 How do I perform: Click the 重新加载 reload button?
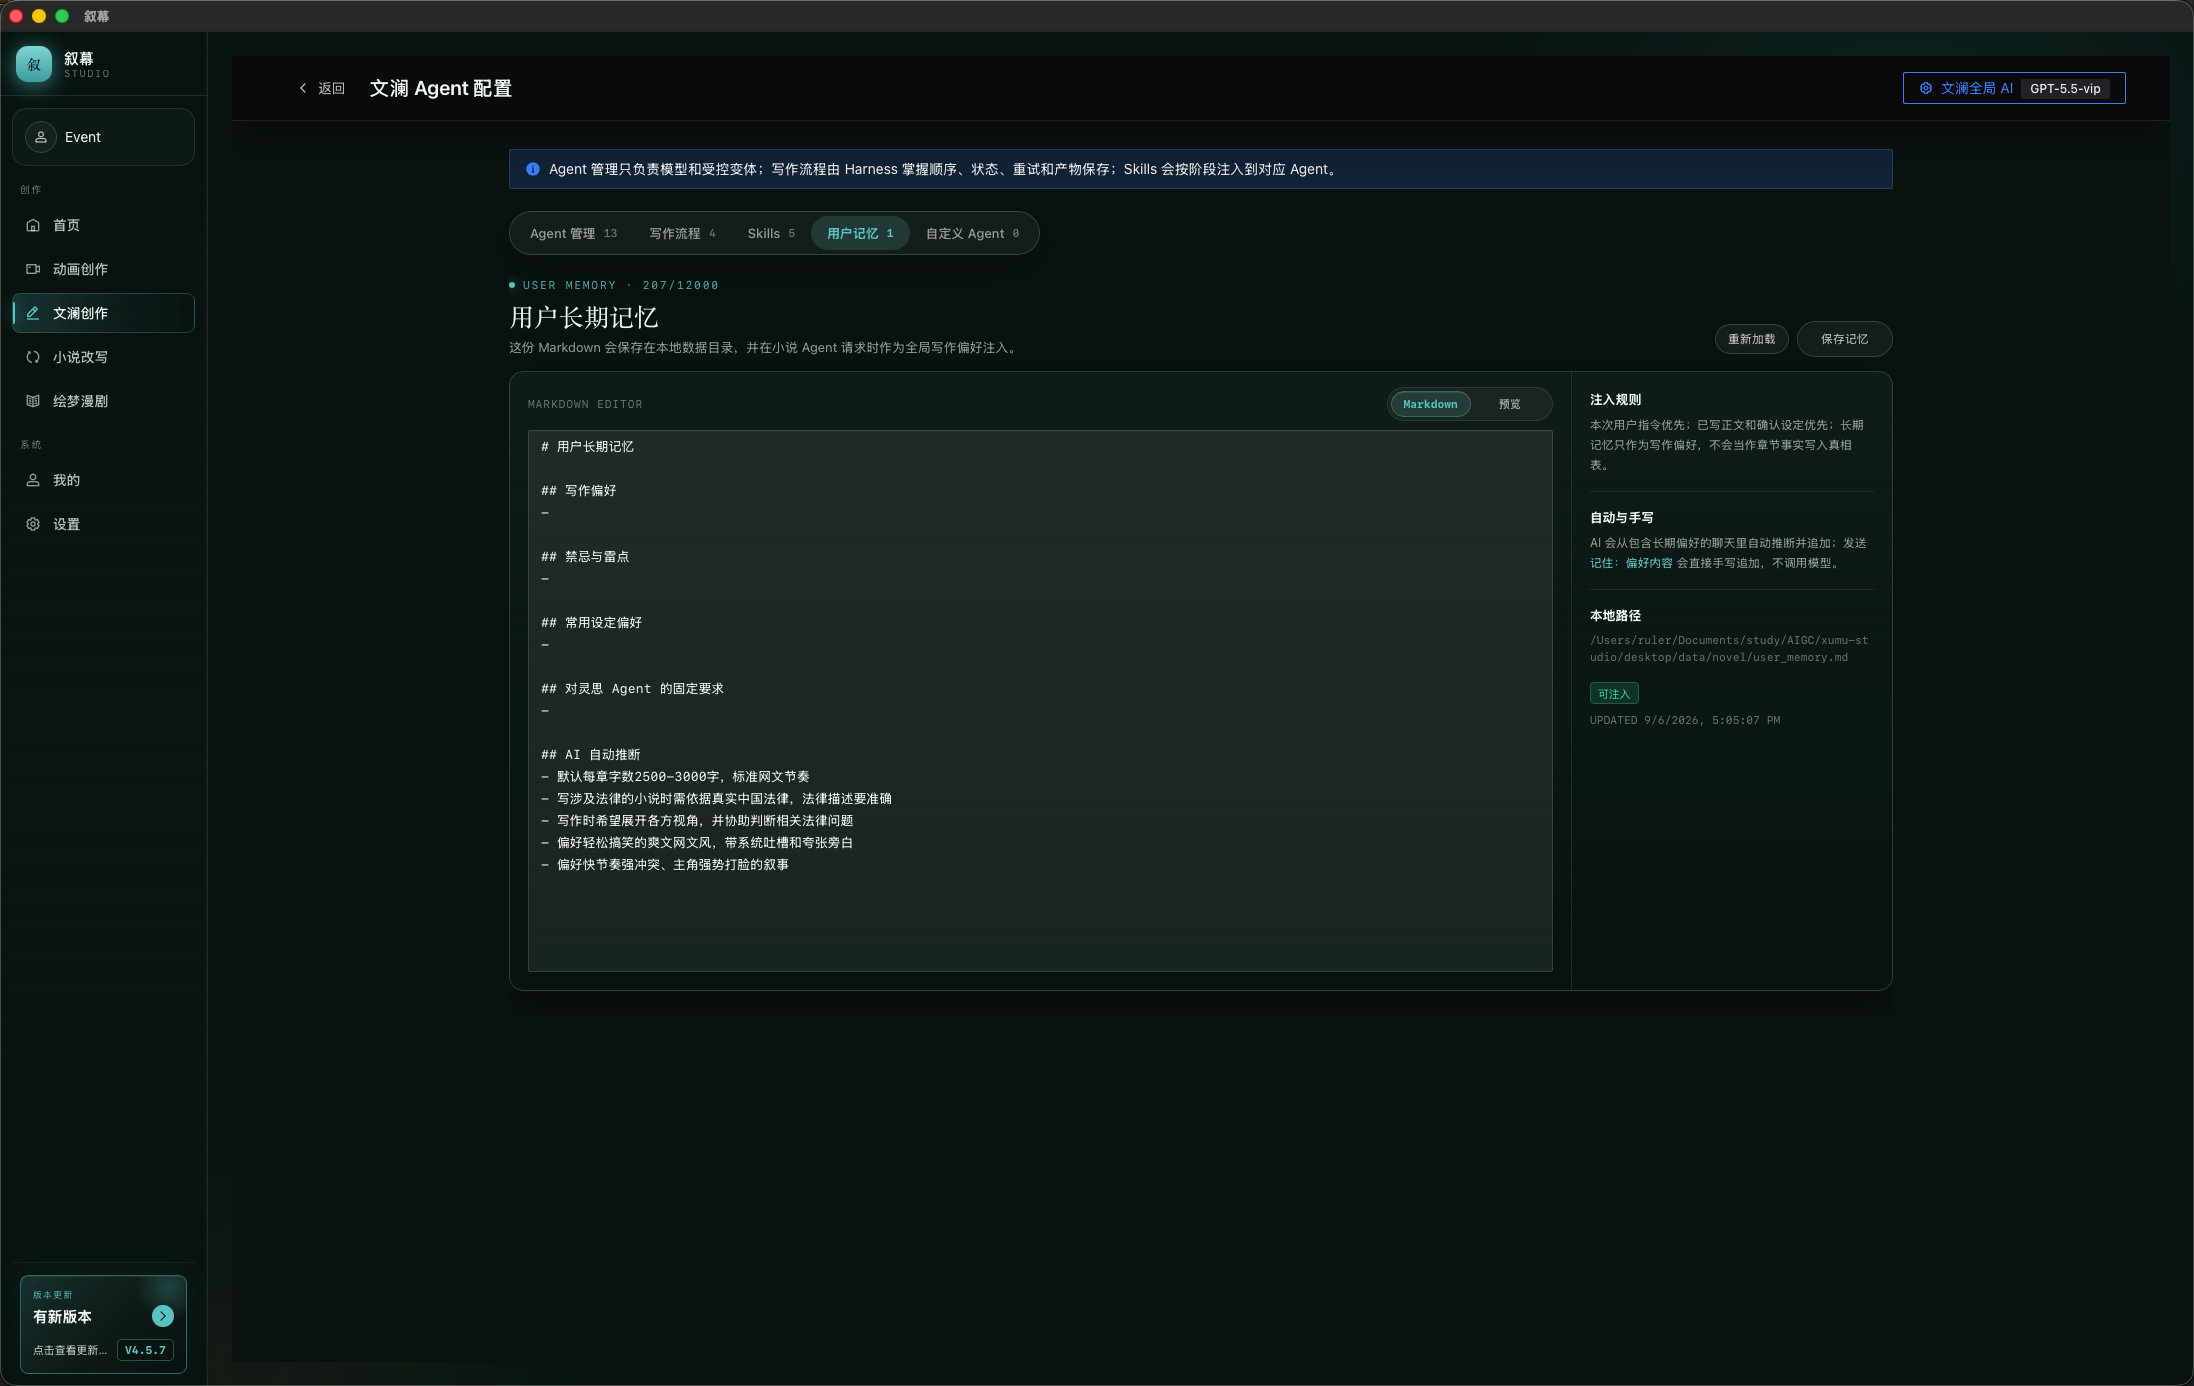click(1752, 339)
